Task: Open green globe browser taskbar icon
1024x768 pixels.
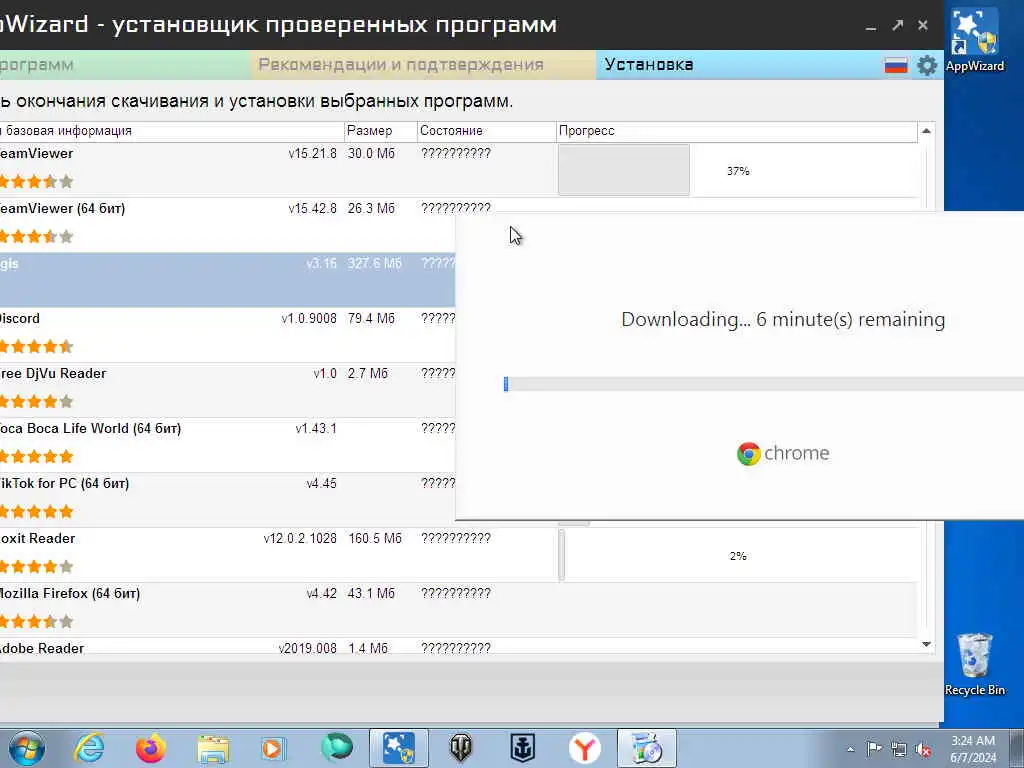Action: point(337,747)
